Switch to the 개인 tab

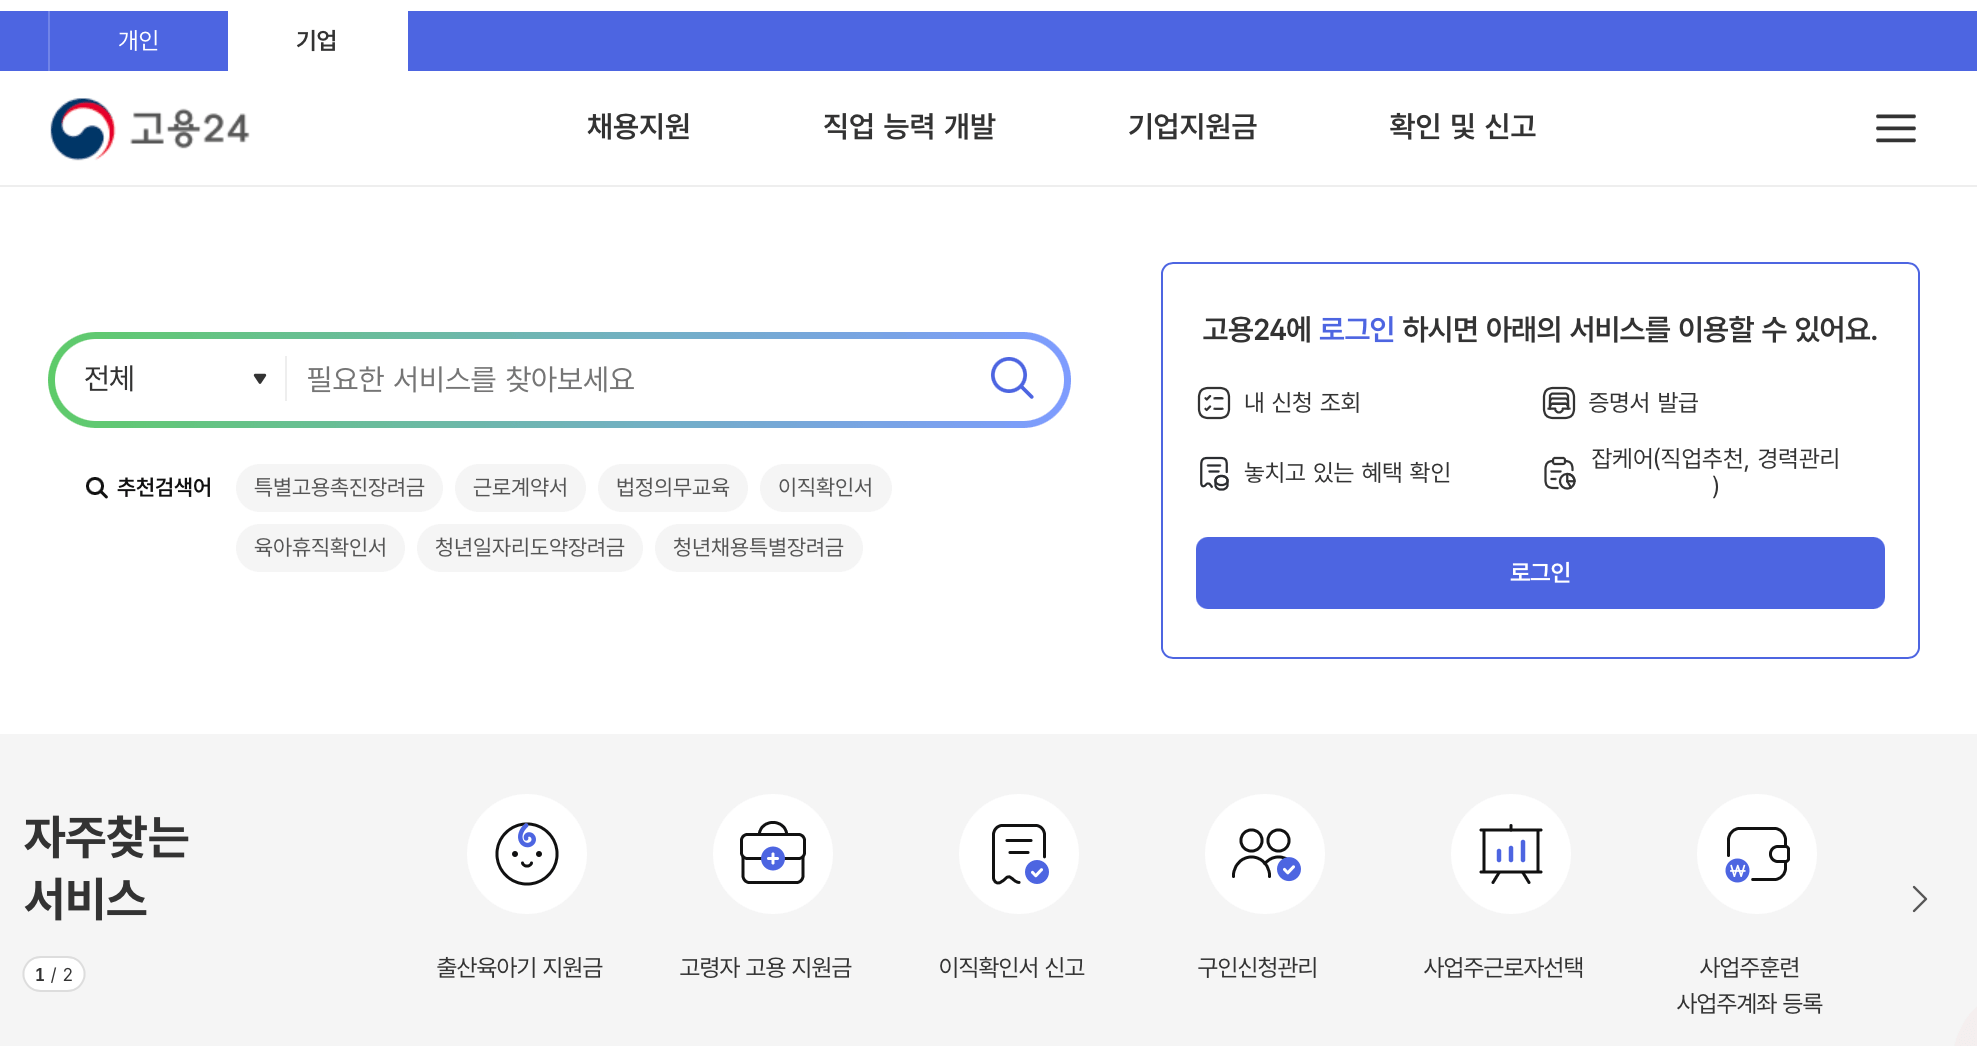(x=137, y=40)
